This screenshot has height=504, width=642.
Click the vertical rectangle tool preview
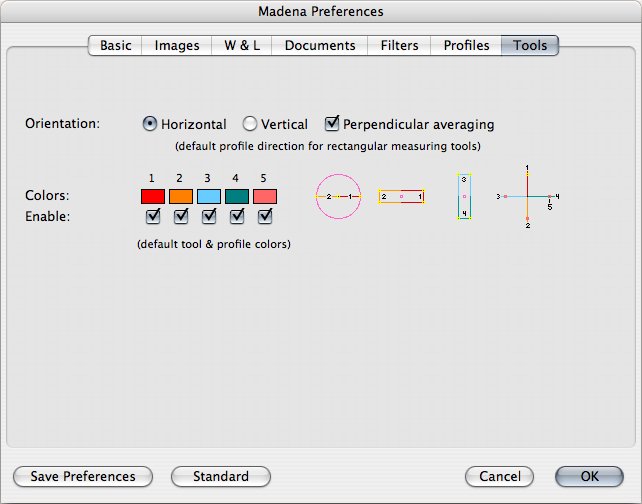(464, 197)
